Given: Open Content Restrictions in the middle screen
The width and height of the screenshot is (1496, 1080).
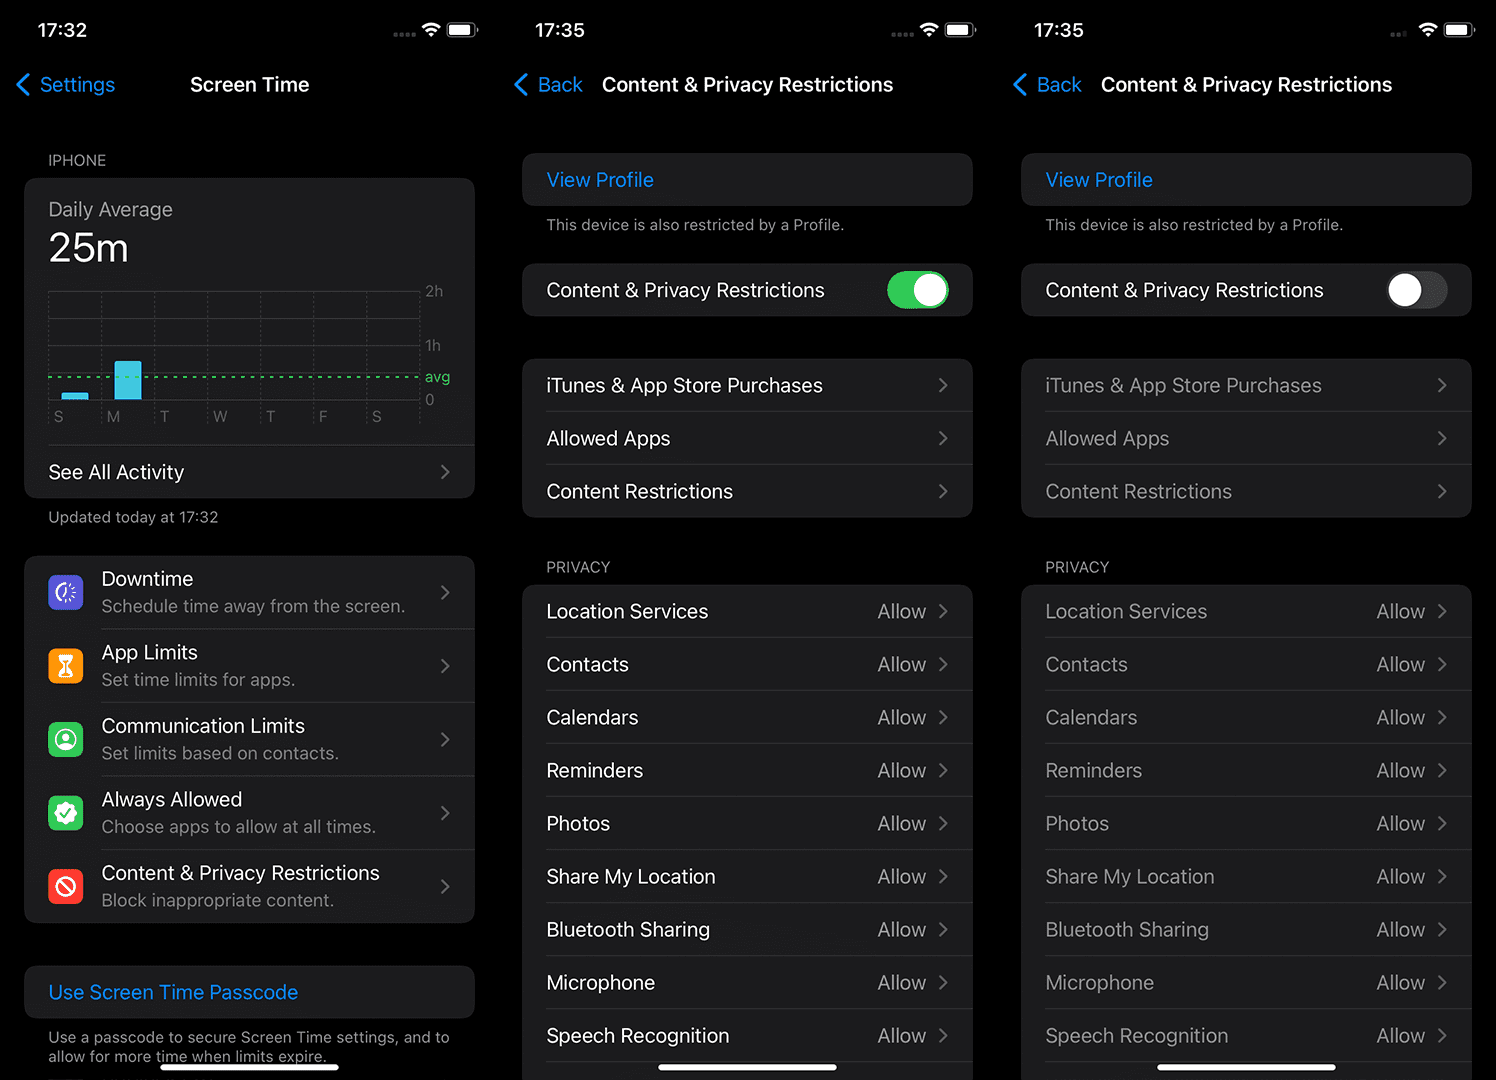Looking at the screenshot, I should point(747,491).
